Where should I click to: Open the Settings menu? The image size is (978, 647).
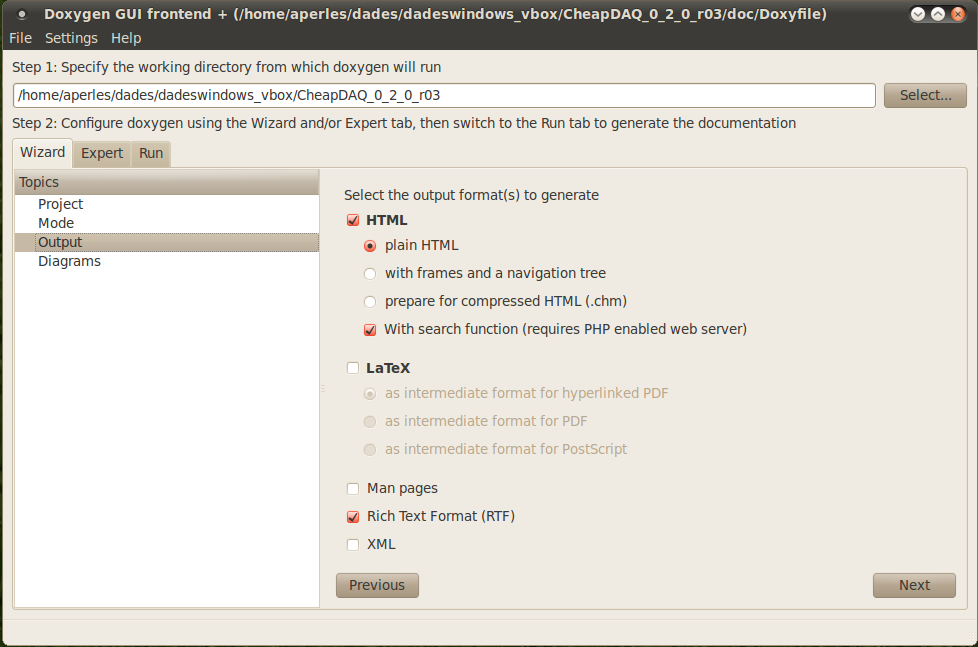(x=71, y=38)
